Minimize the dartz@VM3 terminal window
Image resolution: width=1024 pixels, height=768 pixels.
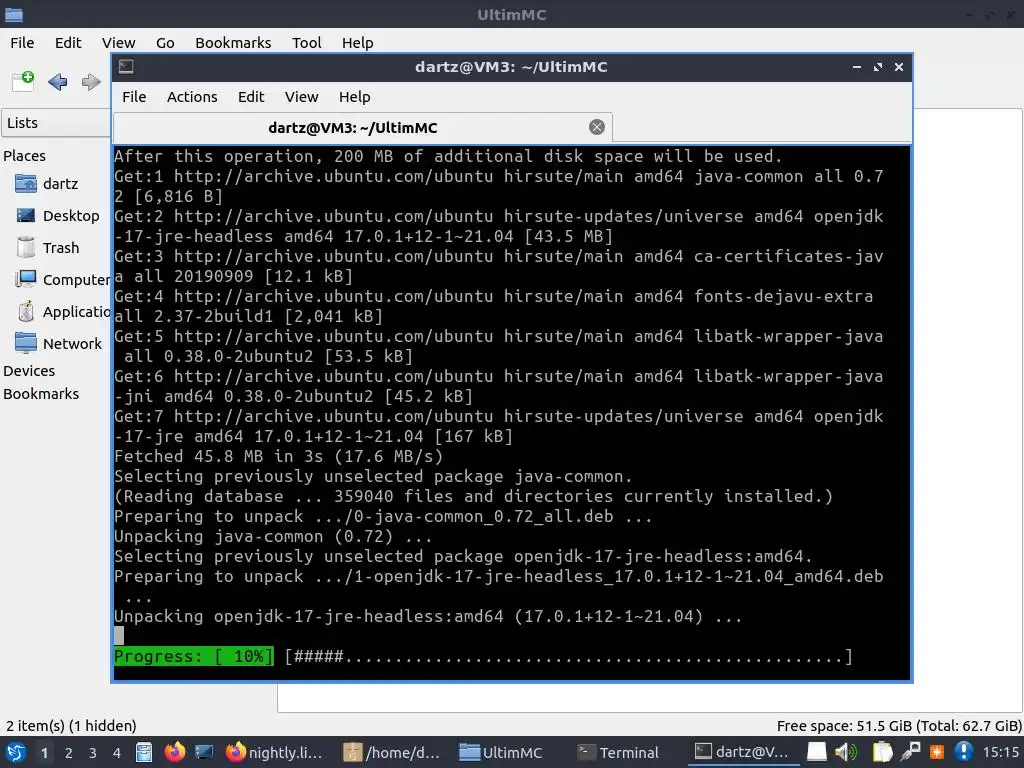[857, 67]
